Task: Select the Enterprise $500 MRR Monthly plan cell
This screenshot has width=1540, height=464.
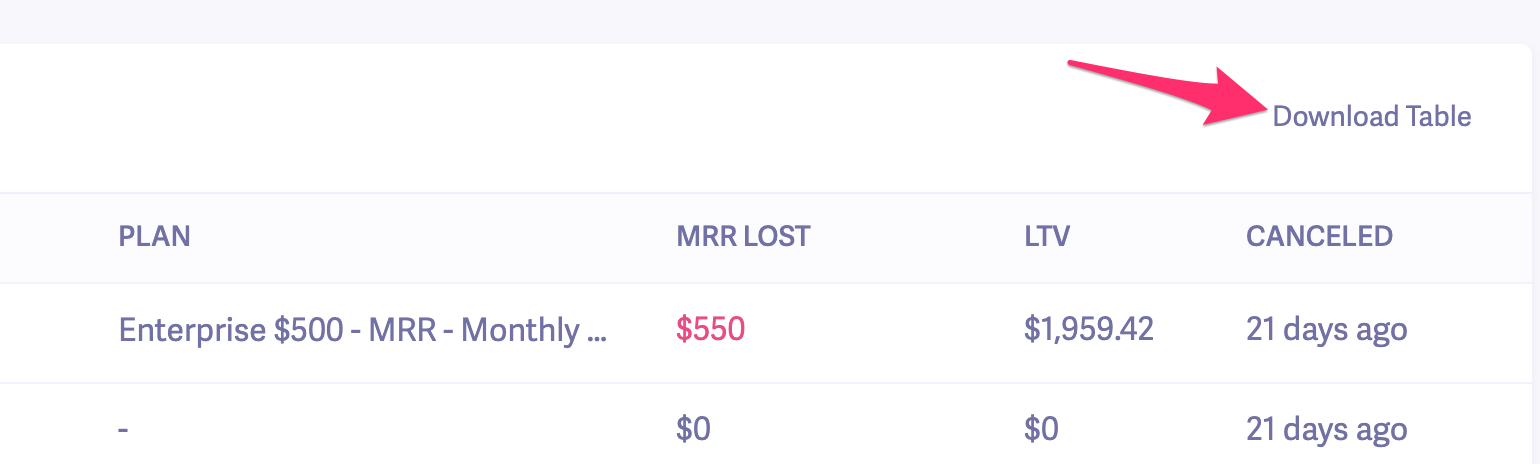Action: click(x=362, y=330)
